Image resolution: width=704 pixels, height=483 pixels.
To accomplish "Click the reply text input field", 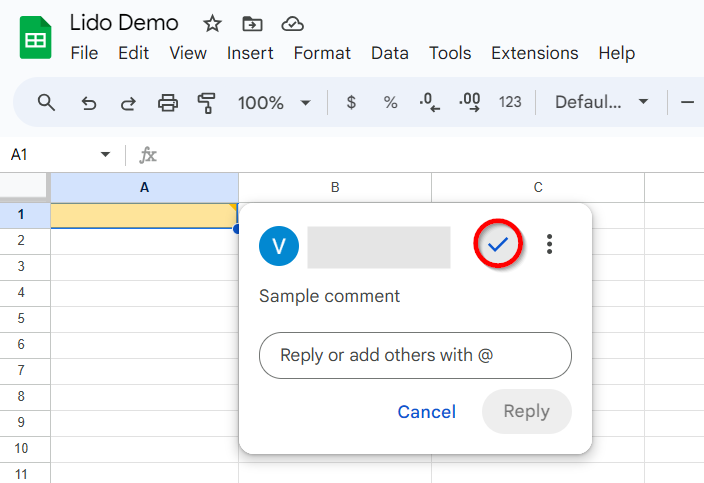I will 415,356.
